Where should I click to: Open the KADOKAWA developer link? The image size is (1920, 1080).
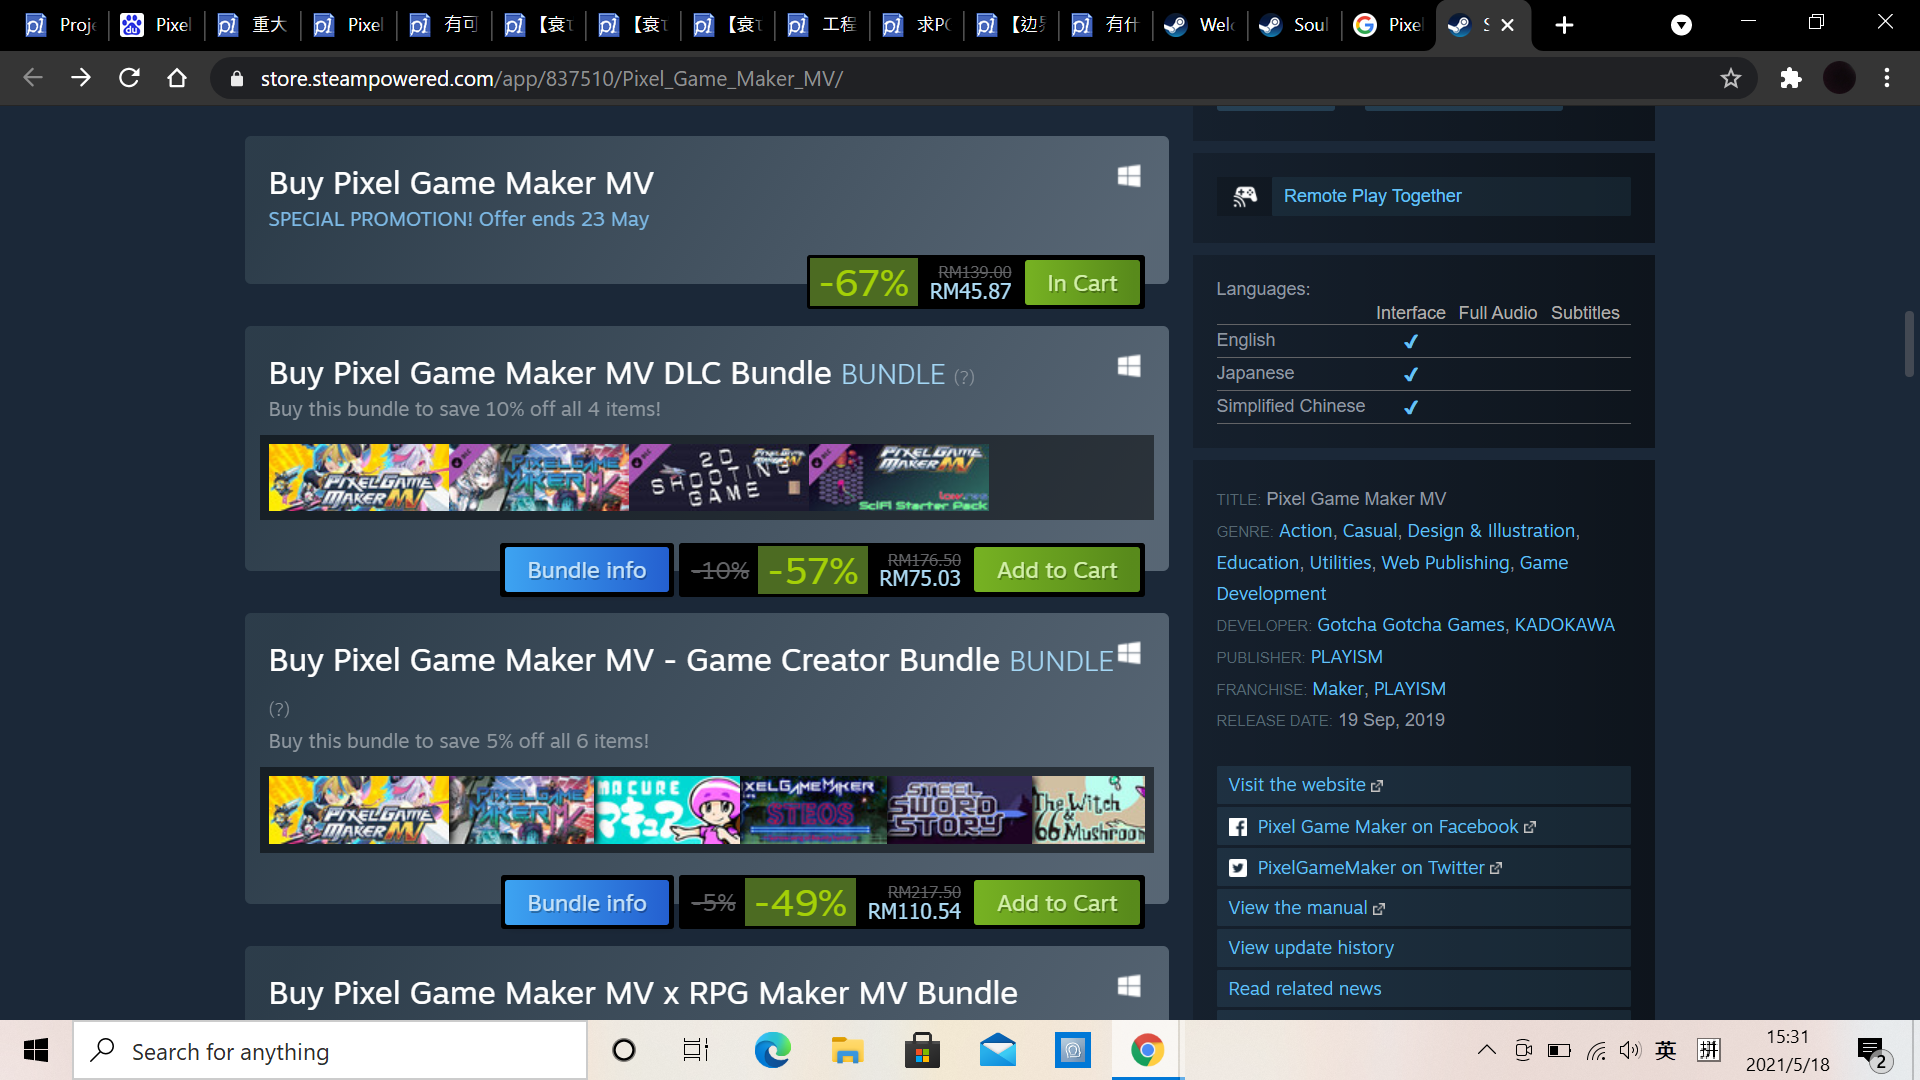[x=1564, y=625]
